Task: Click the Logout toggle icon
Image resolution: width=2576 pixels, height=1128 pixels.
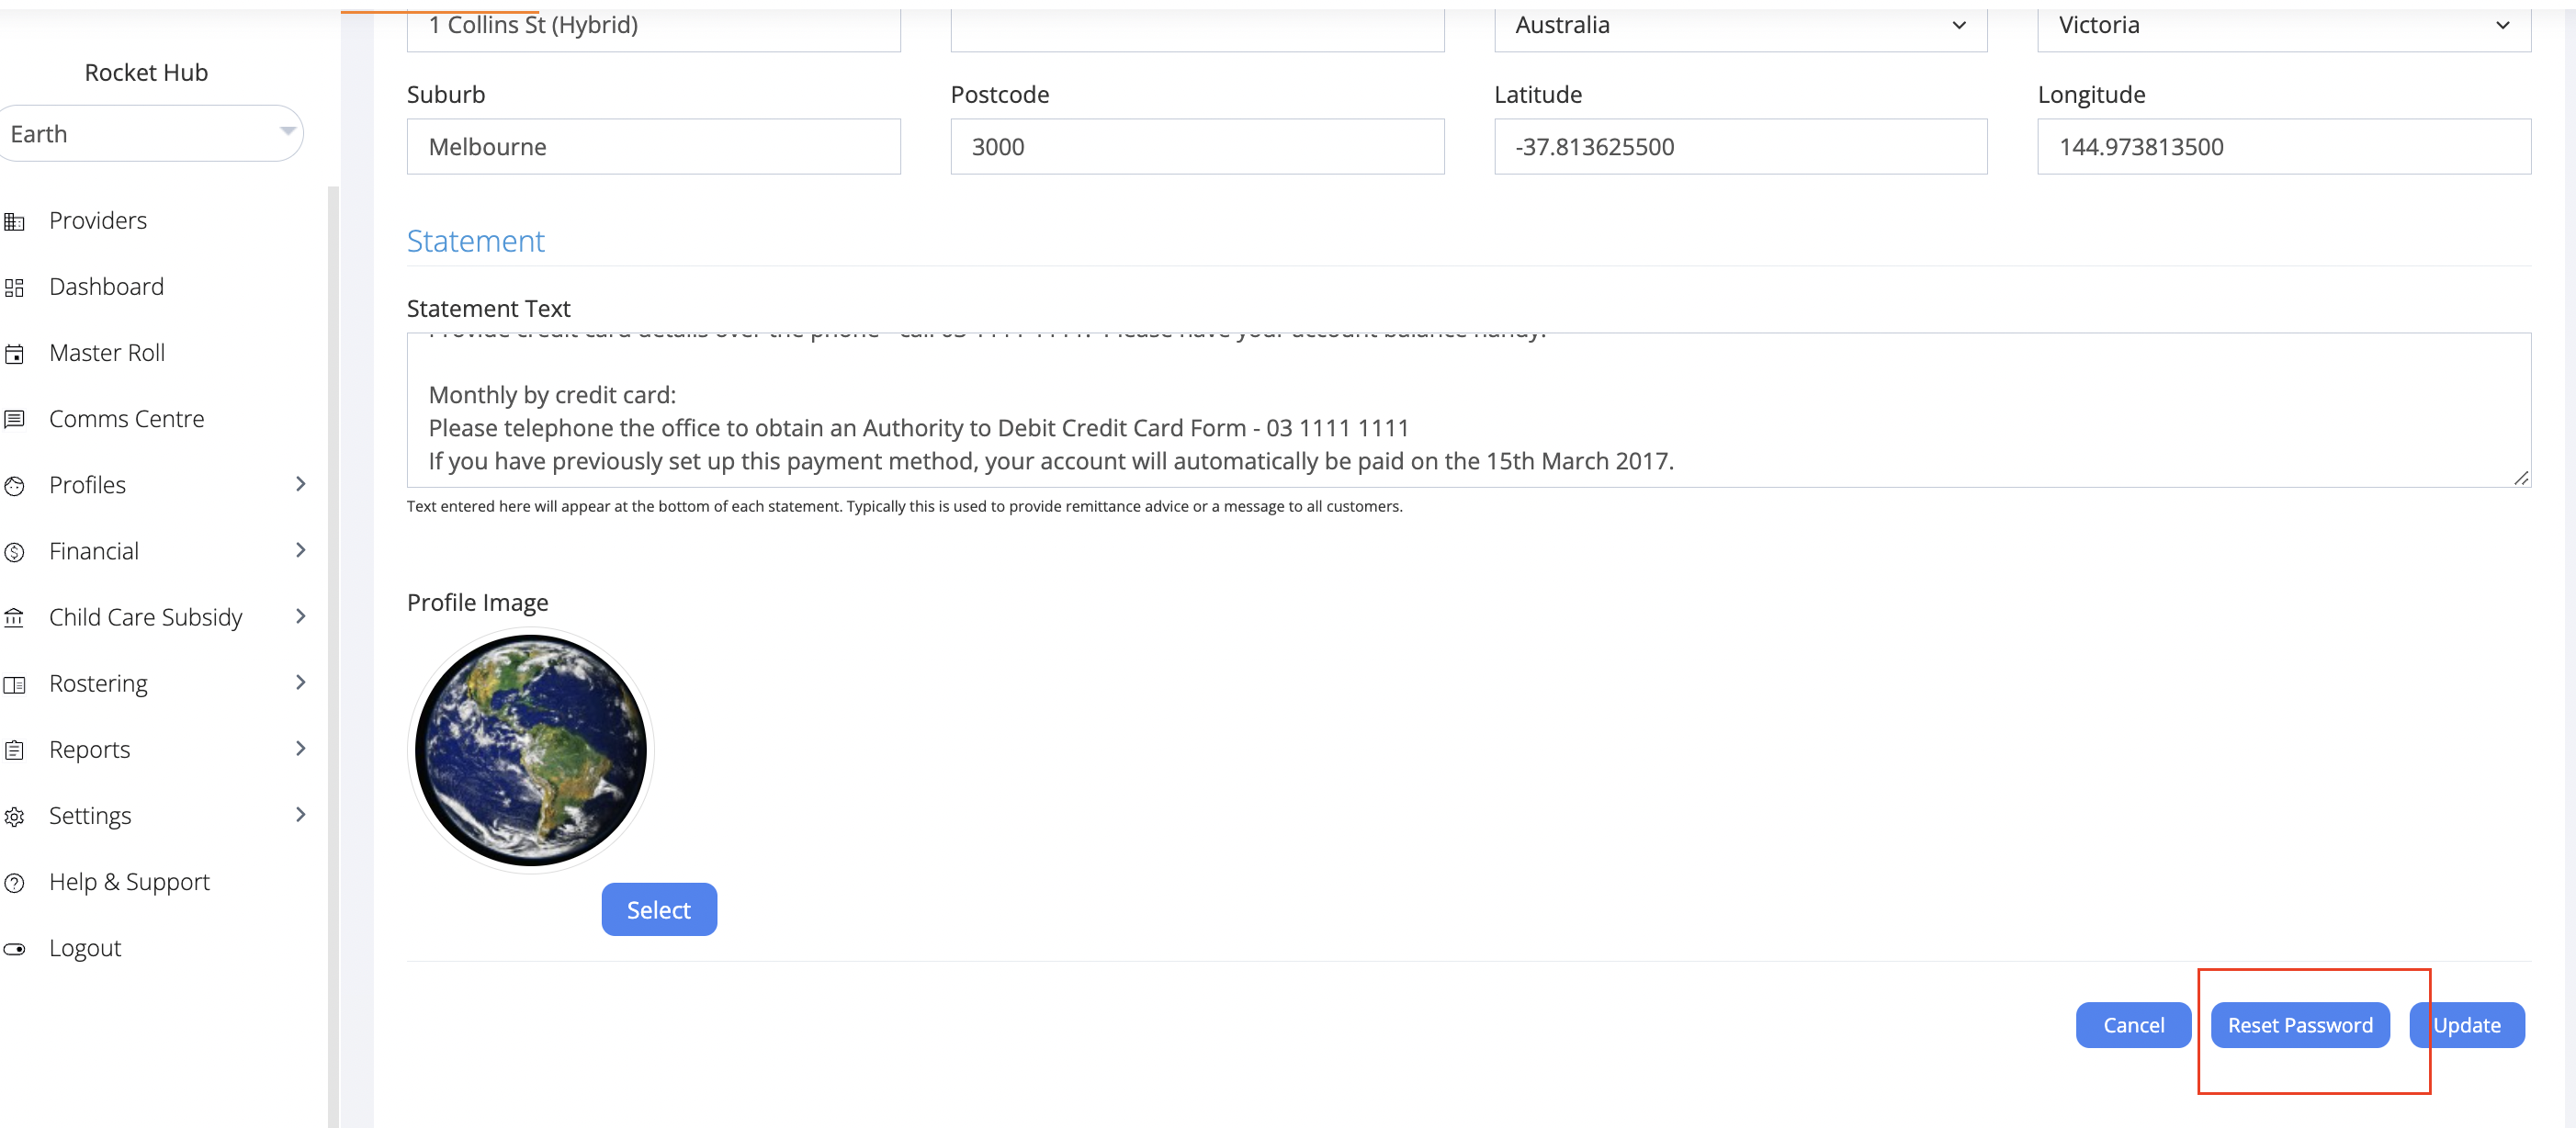Action: [x=14, y=949]
